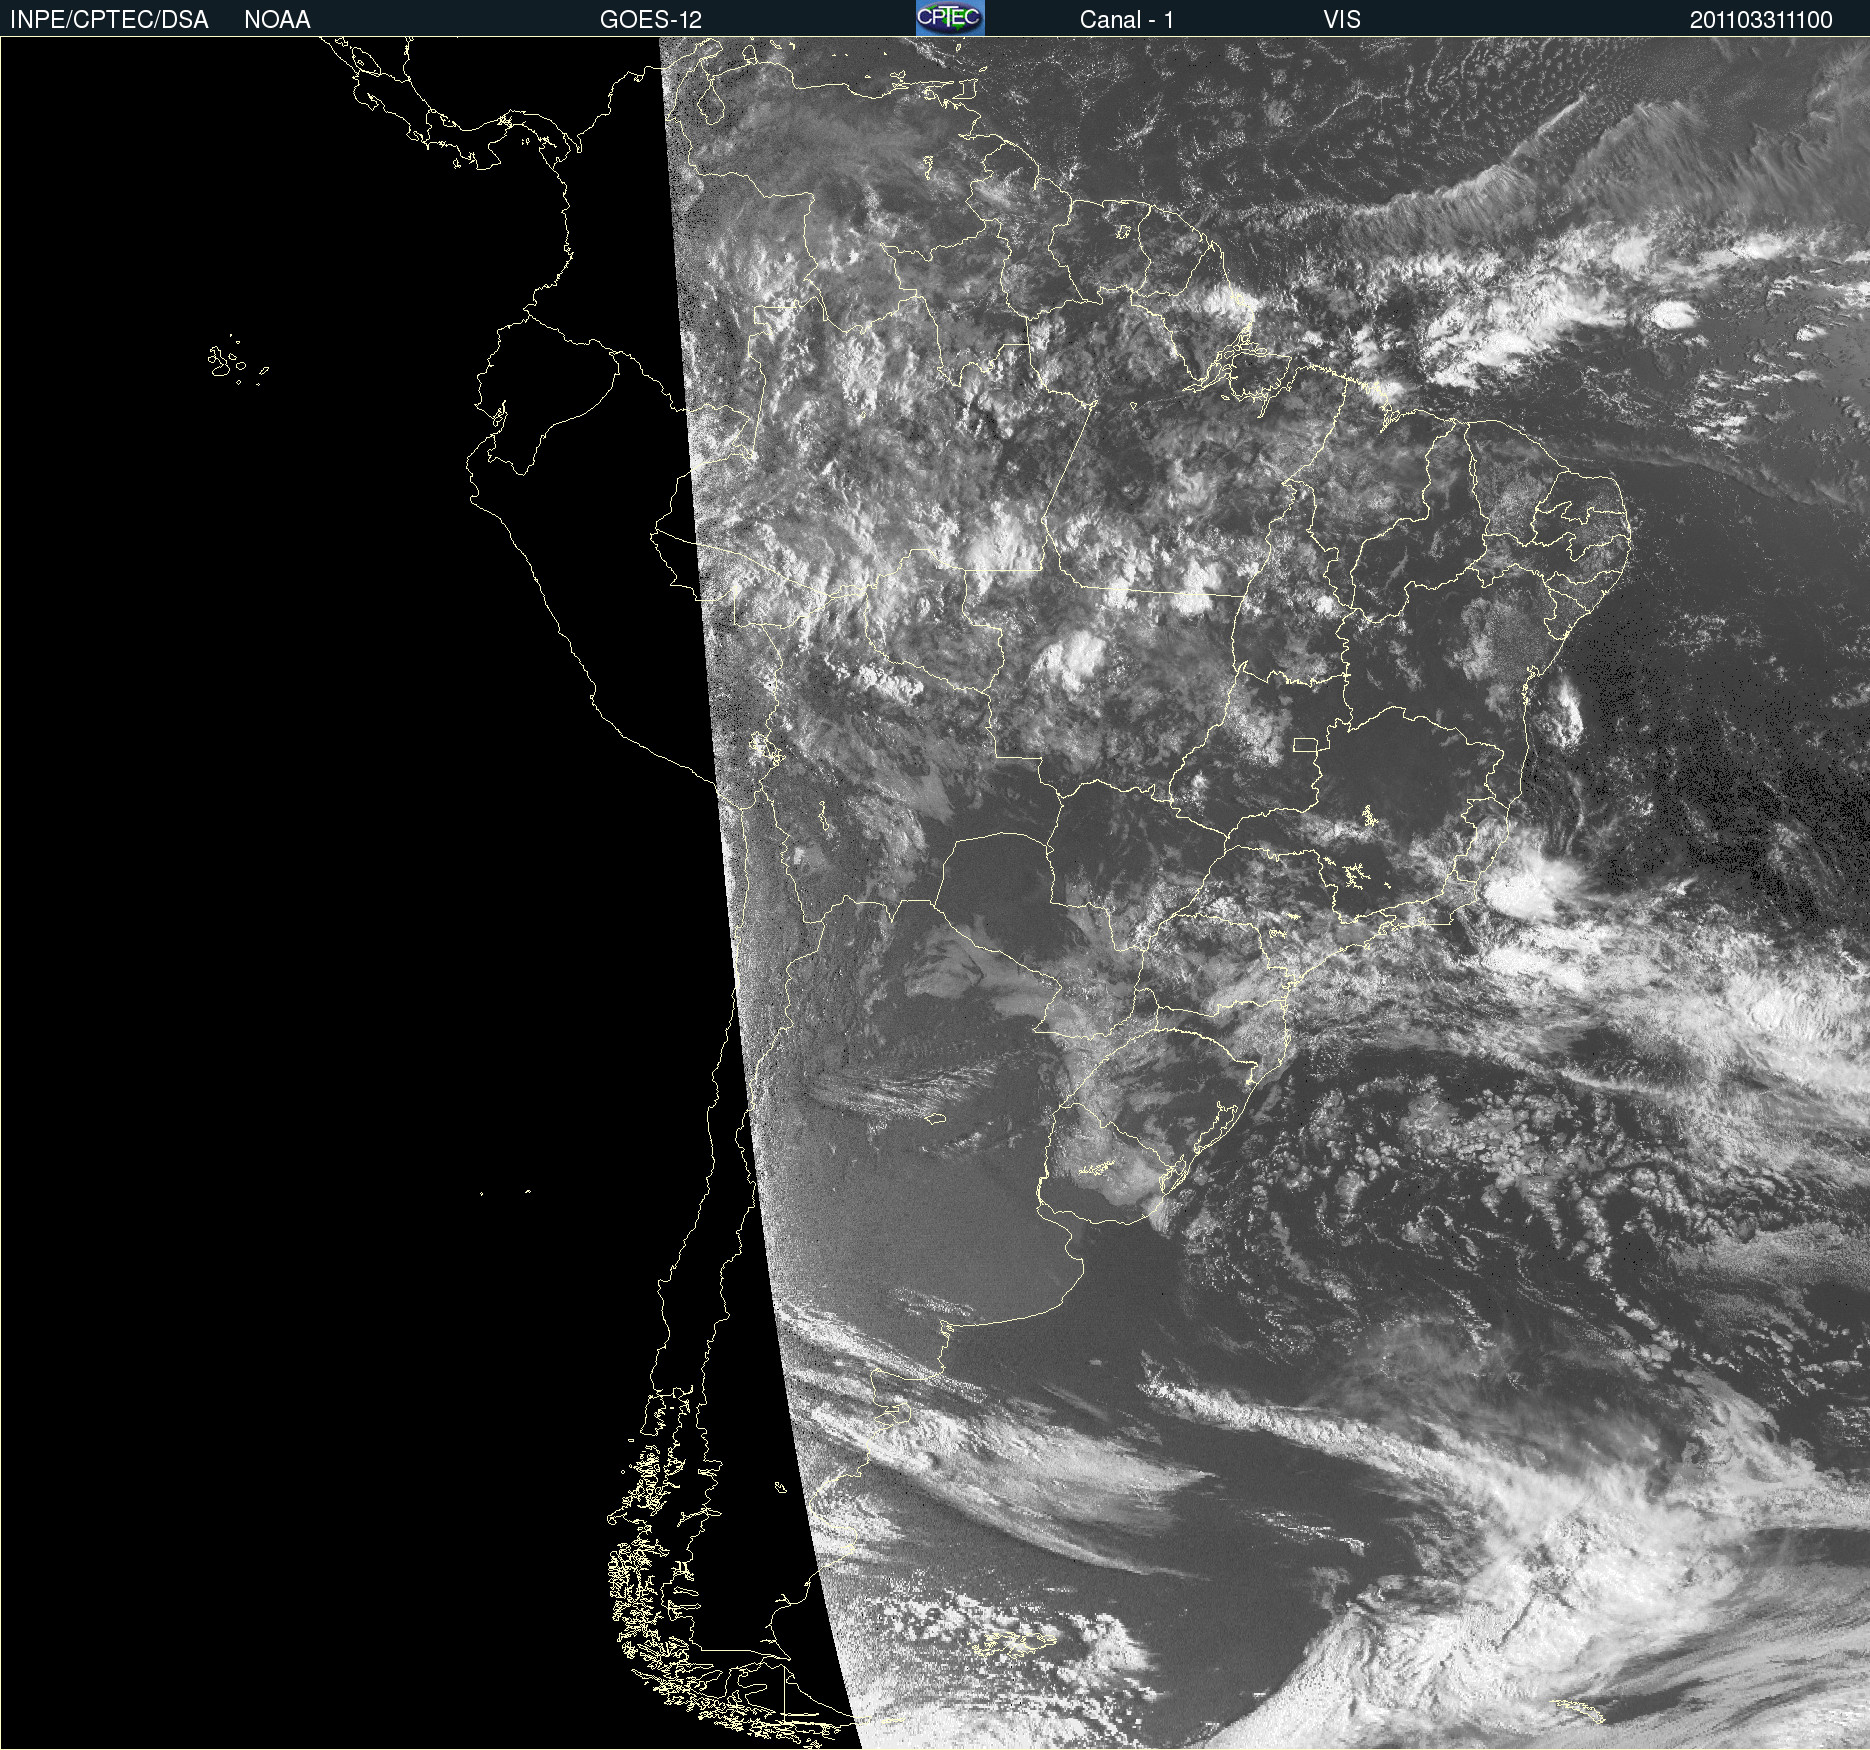This screenshot has height=1750, width=1870.
Task: Click the CPTEC logo in the header
Action: coord(950,18)
